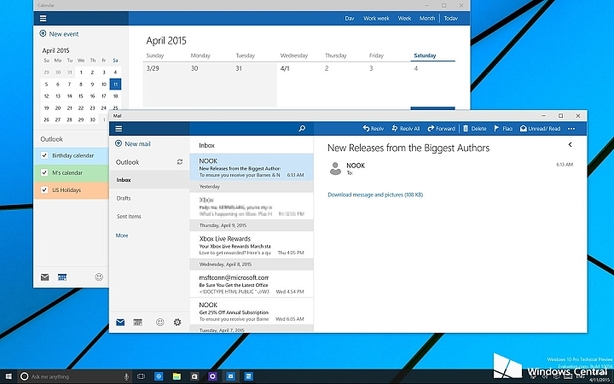The height and width of the screenshot is (384, 614).
Task: Toggle Unread/Read for the message
Action: click(540, 128)
